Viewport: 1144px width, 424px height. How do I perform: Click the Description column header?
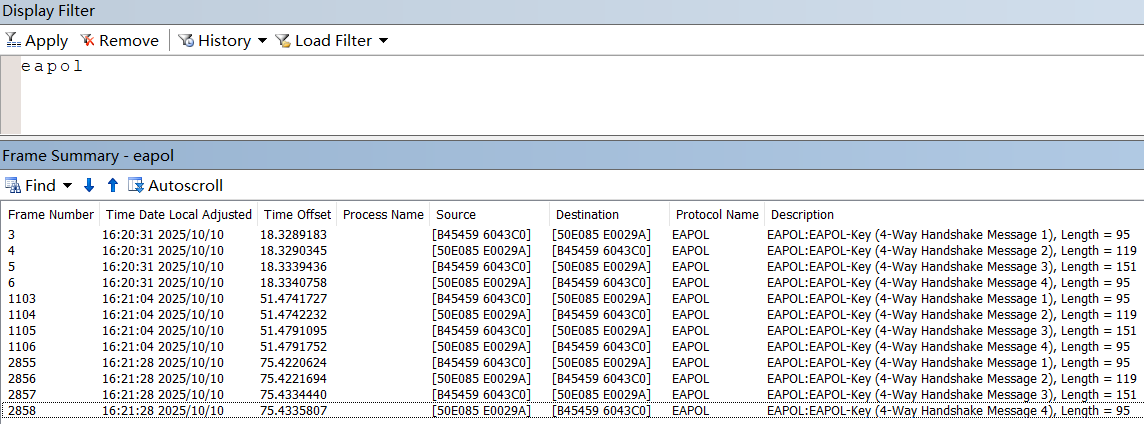(x=802, y=215)
